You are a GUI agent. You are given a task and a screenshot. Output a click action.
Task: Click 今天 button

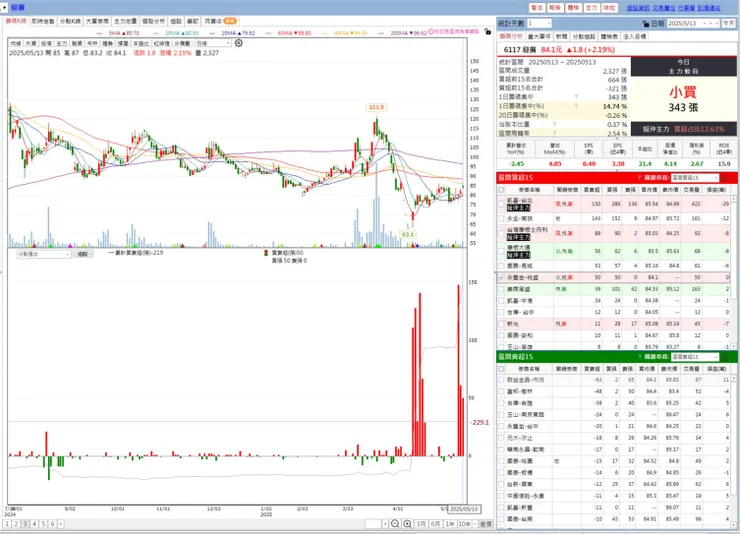(x=729, y=23)
